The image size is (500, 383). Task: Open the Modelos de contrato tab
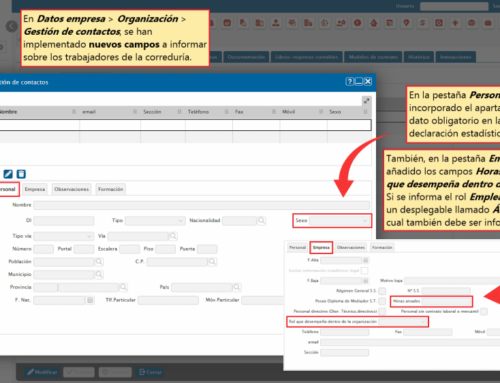point(373,57)
